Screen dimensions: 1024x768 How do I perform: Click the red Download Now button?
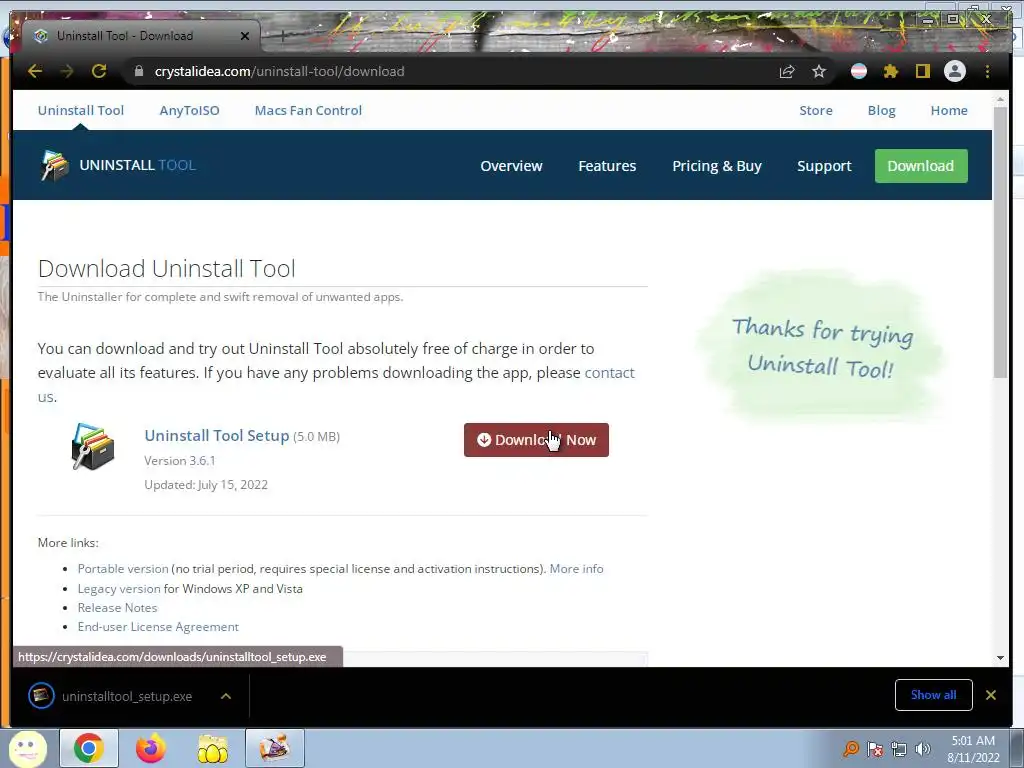click(x=536, y=440)
